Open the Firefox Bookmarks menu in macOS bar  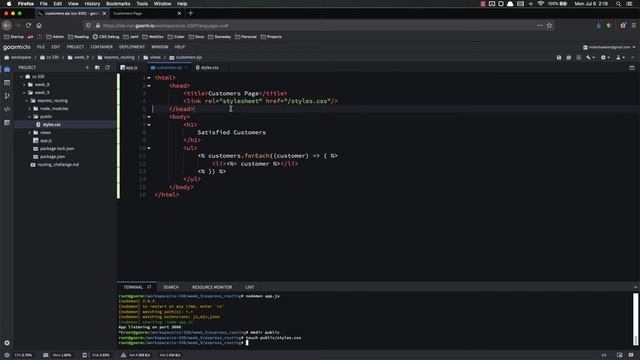coord(118,4)
